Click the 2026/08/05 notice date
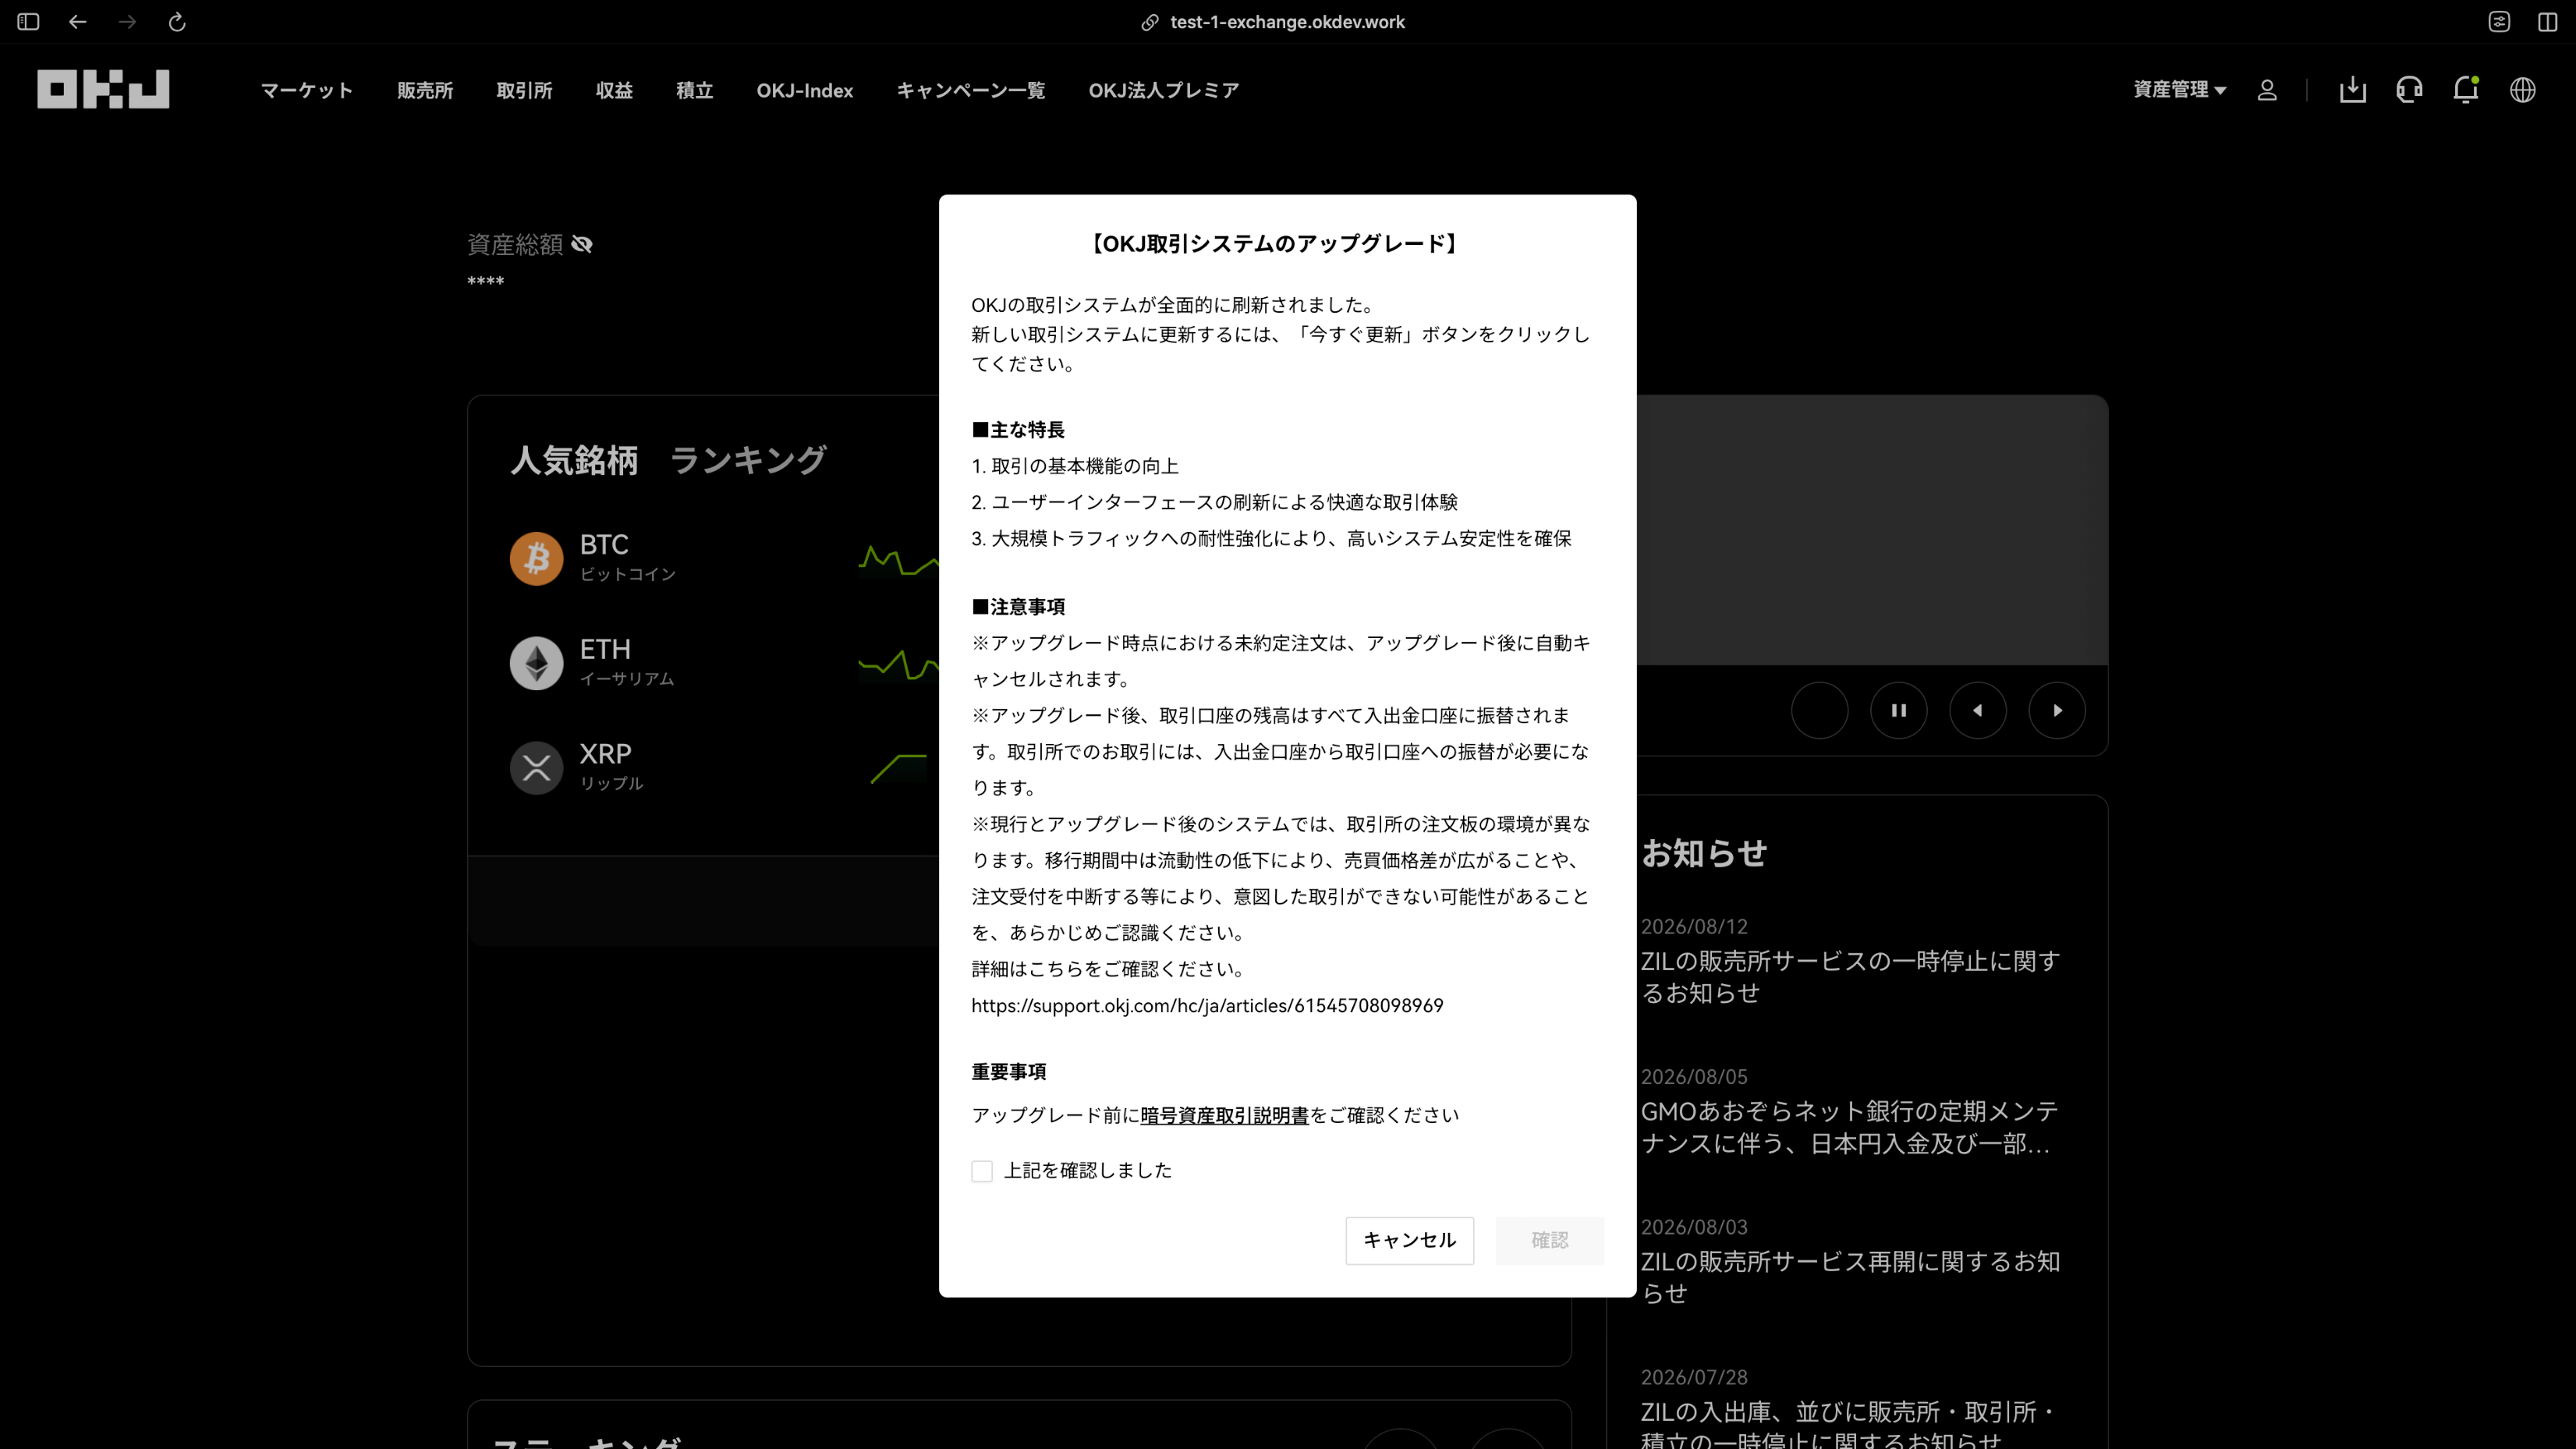The image size is (2576, 1449). (x=1694, y=1077)
